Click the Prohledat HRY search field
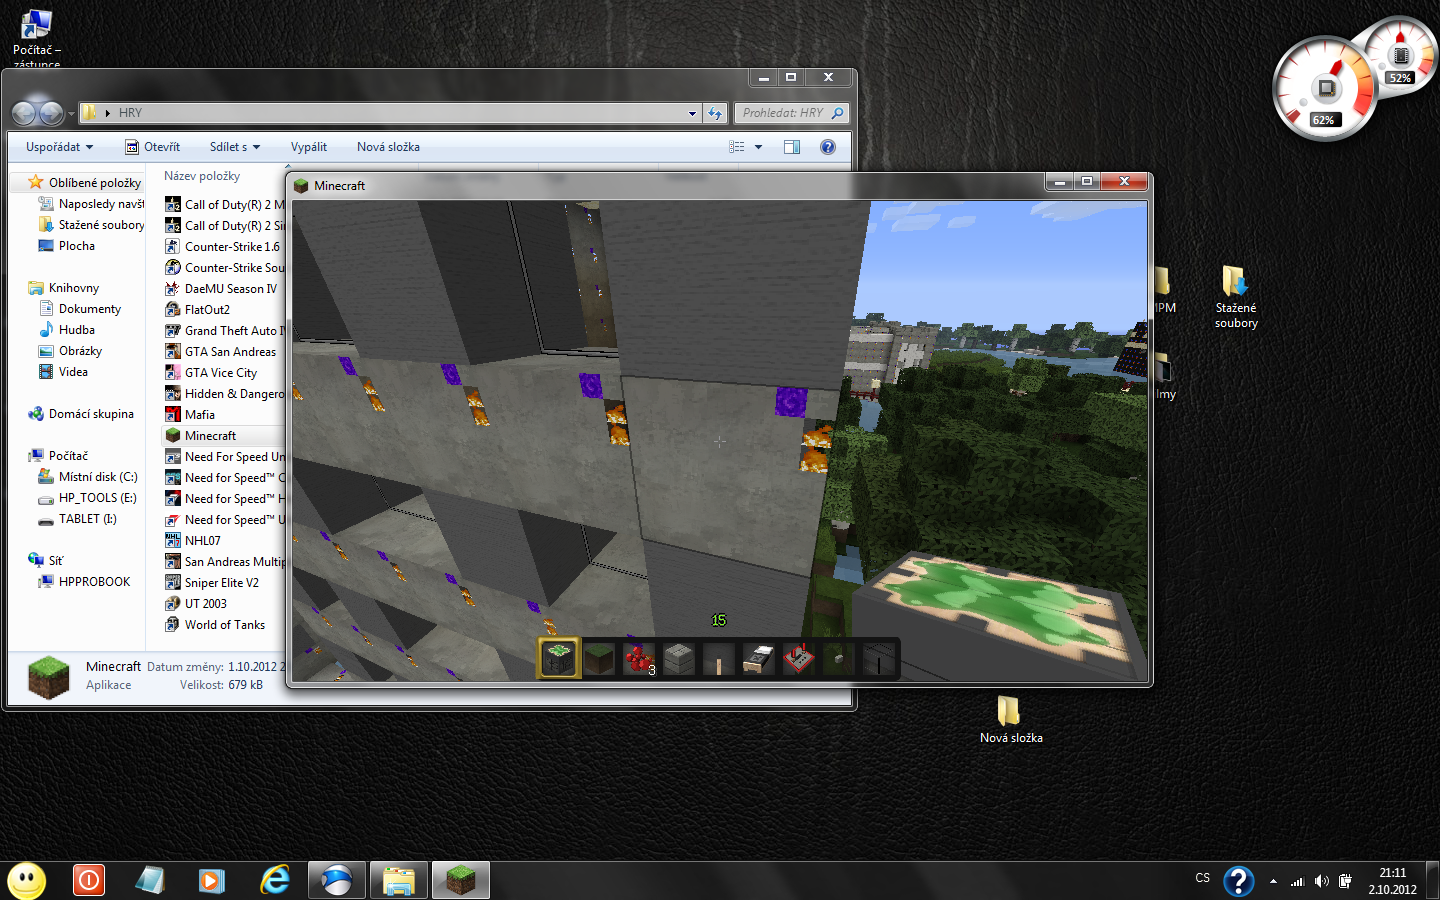The image size is (1440, 900). point(791,113)
